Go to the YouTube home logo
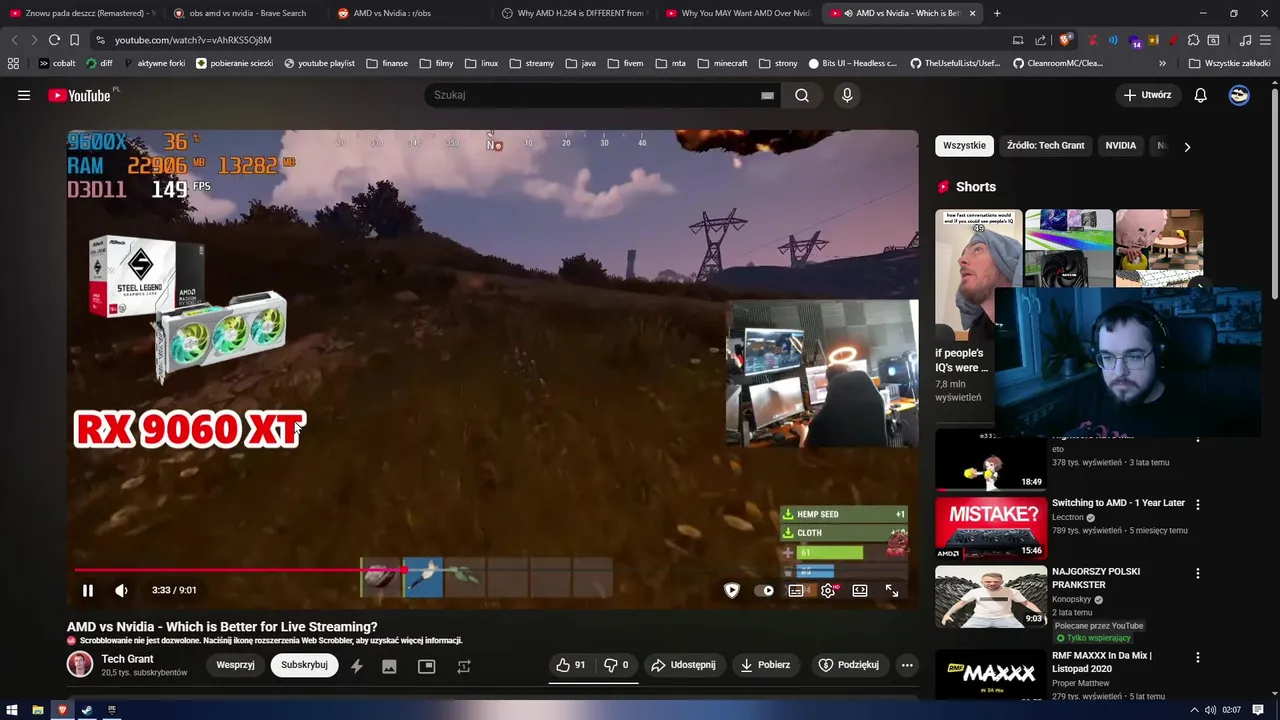This screenshot has width=1280, height=720. 79,95
